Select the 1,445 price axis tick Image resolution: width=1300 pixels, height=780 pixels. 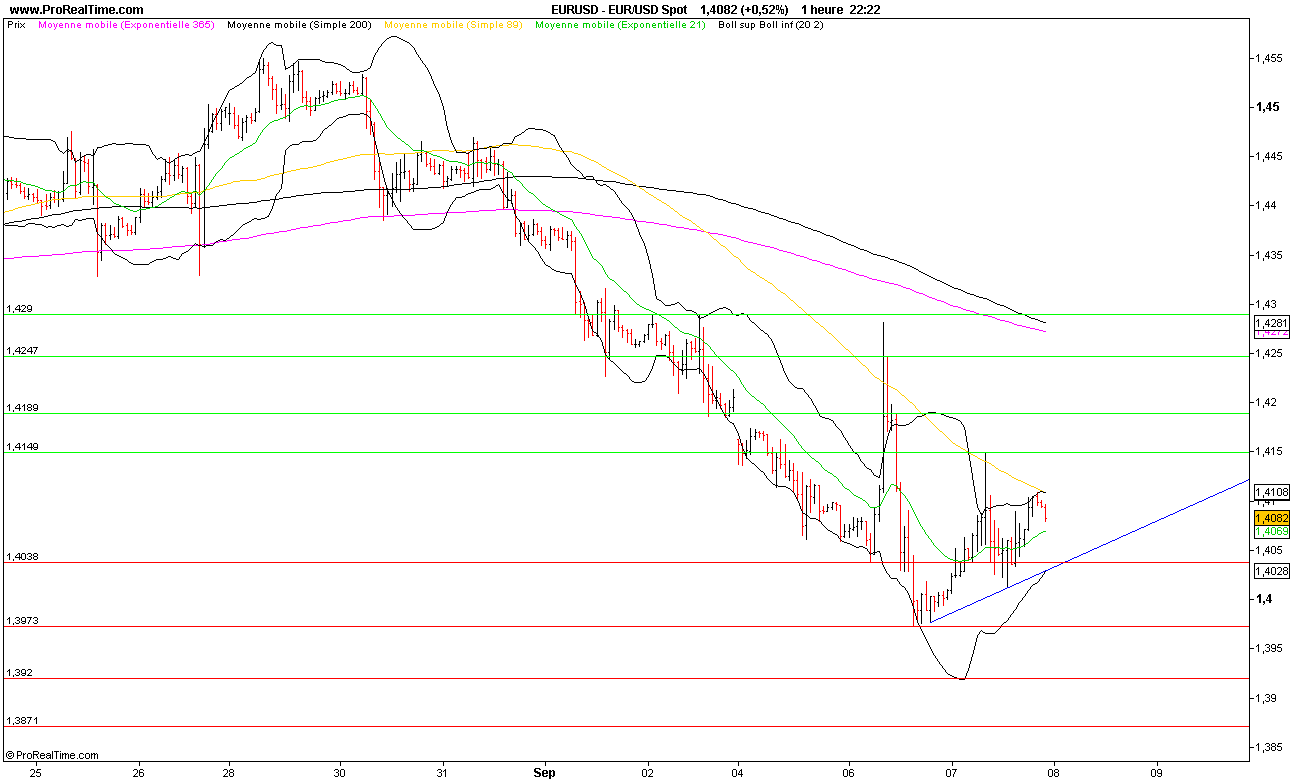pyautogui.click(x=1271, y=156)
